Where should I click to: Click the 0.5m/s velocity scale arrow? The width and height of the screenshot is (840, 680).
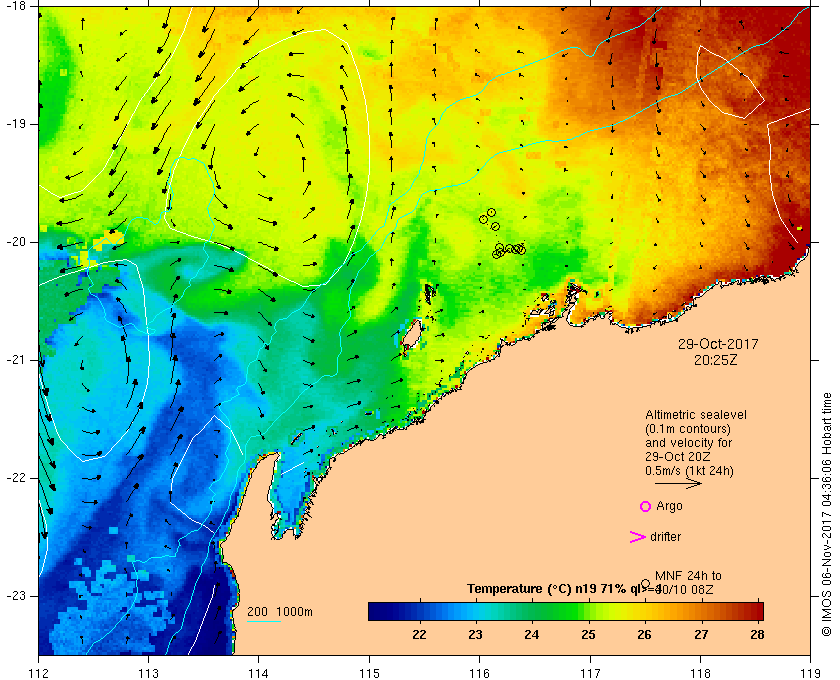(x=678, y=483)
